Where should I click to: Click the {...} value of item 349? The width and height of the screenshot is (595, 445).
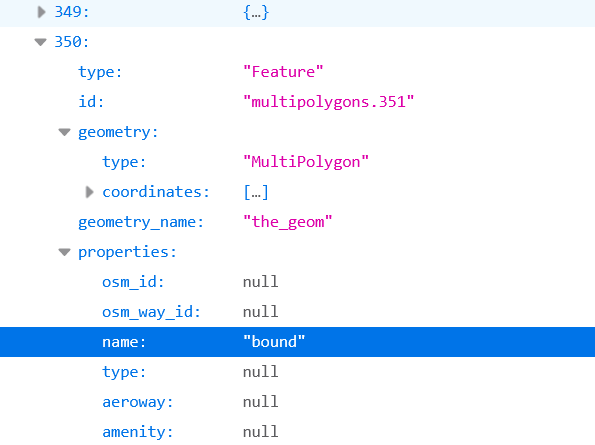point(256,12)
